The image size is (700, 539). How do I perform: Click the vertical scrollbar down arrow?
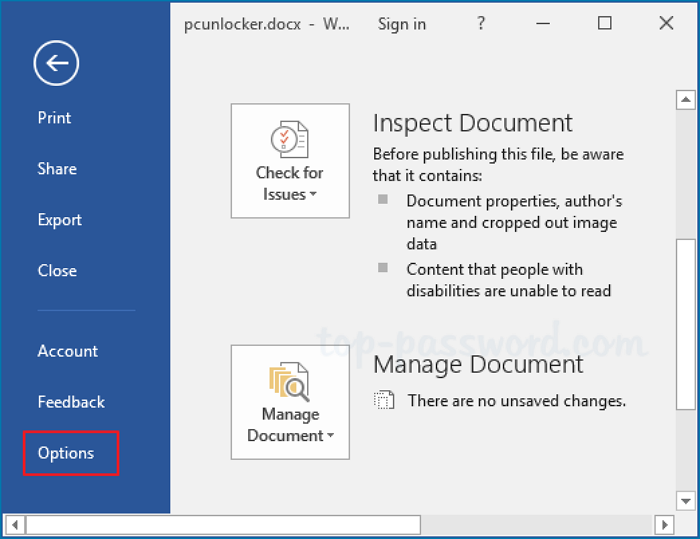pos(686,501)
